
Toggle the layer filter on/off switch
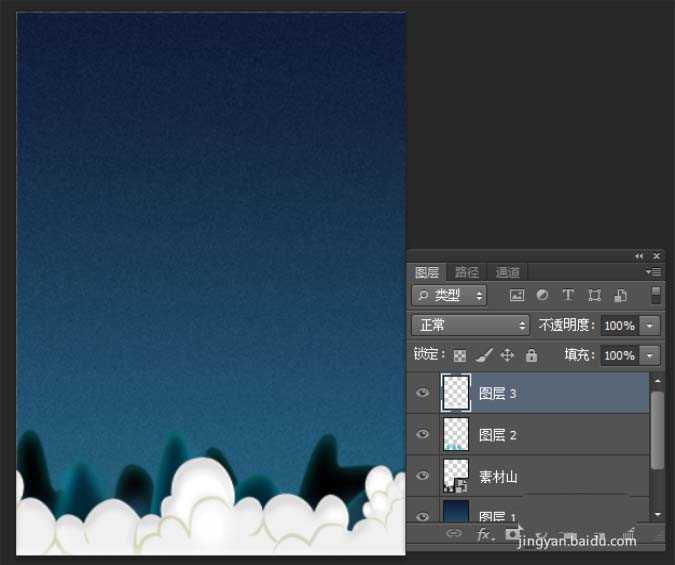point(656,295)
